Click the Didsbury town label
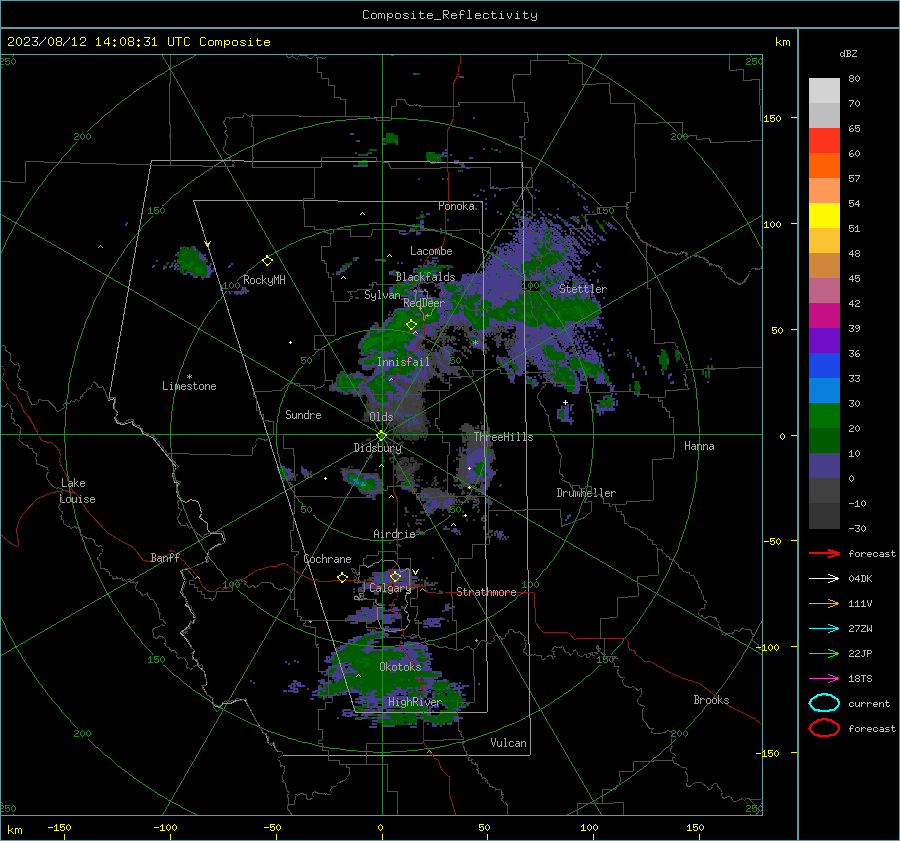This screenshot has height=841, width=900. [377, 448]
